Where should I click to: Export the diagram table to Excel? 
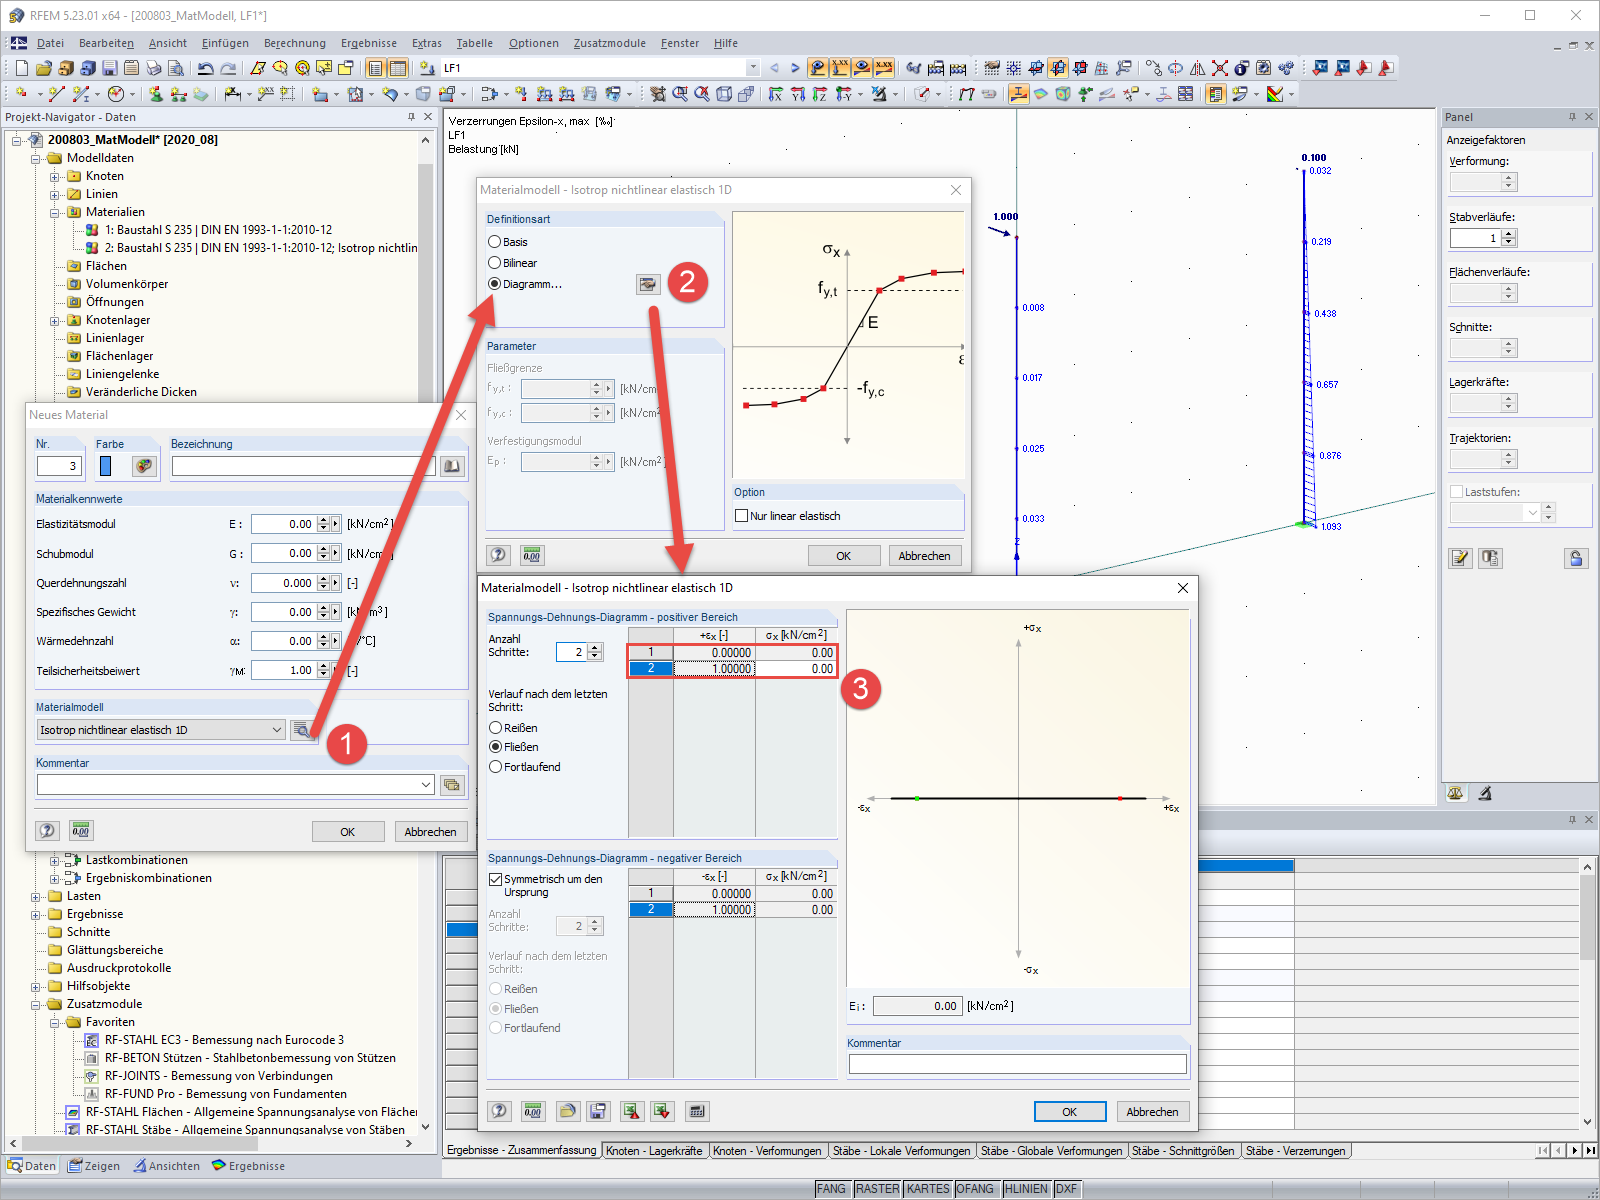(x=630, y=1111)
